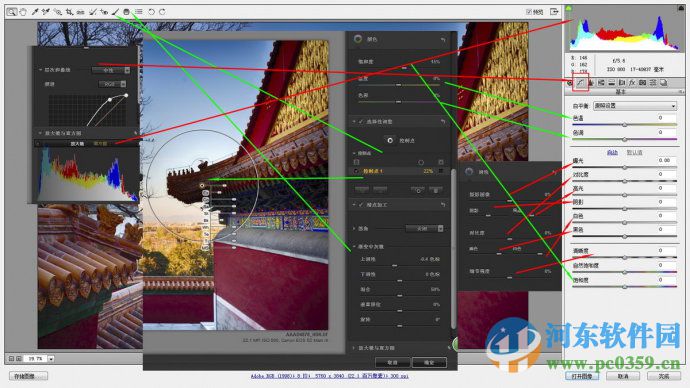Image resolution: width=690 pixels, height=388 pixels.
Task: Open the Detail panel tab
Action: pyautogui.click(x=591, y=82)
